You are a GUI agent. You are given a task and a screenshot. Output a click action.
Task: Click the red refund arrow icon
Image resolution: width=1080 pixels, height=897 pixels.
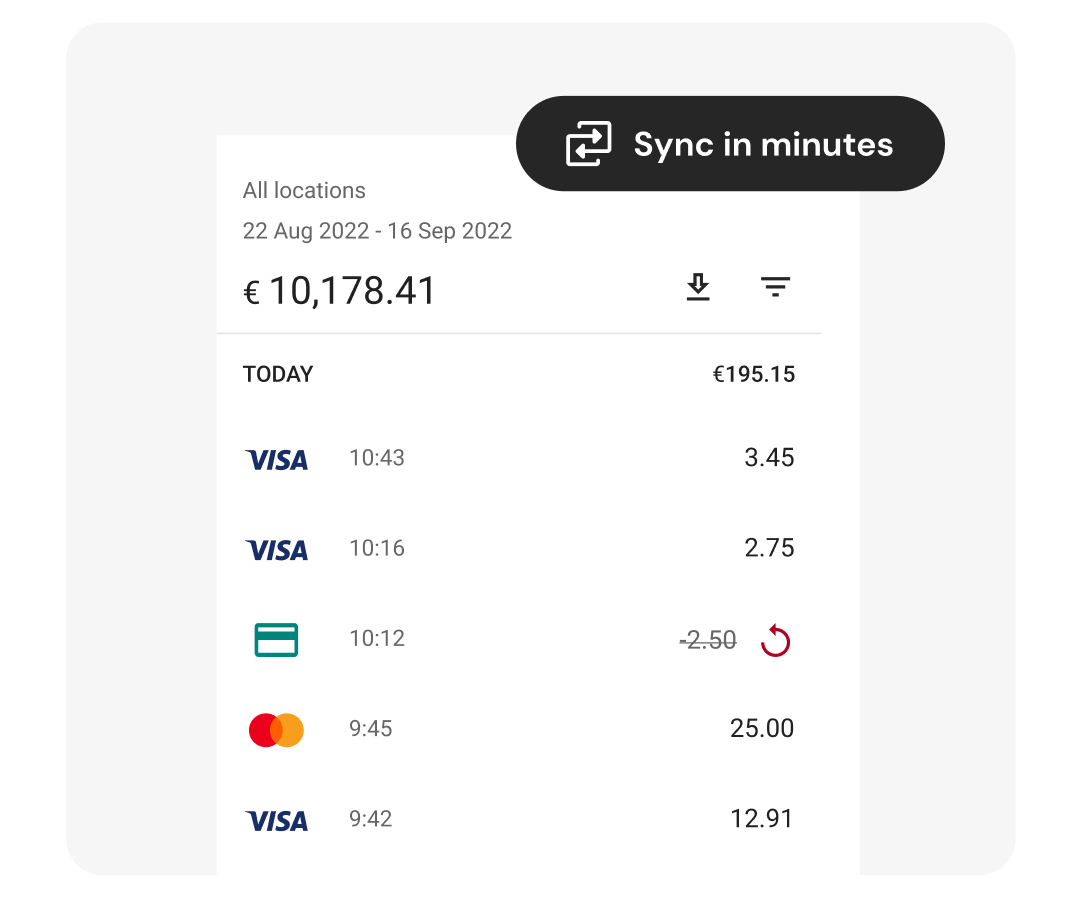(x=776, y=641)
